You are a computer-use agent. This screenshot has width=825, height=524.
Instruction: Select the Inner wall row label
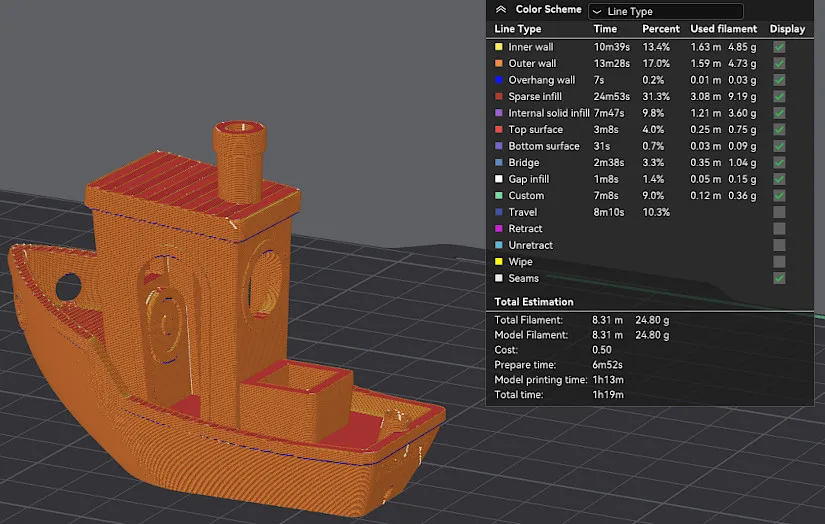click(x=530, y=47)
